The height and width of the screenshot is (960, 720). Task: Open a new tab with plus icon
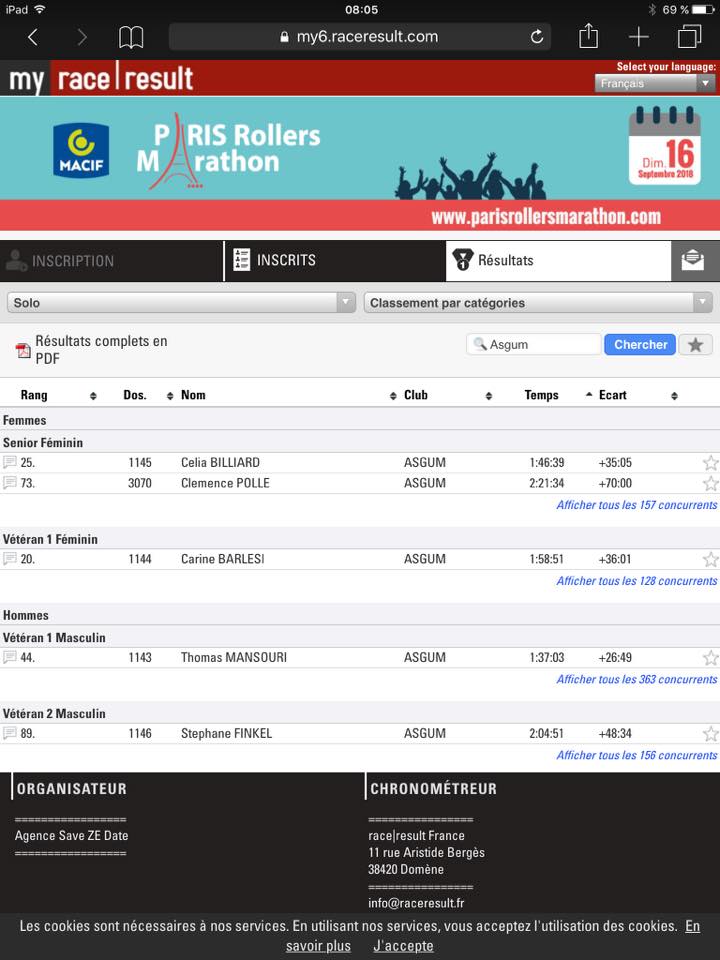(x=639, y=37)
